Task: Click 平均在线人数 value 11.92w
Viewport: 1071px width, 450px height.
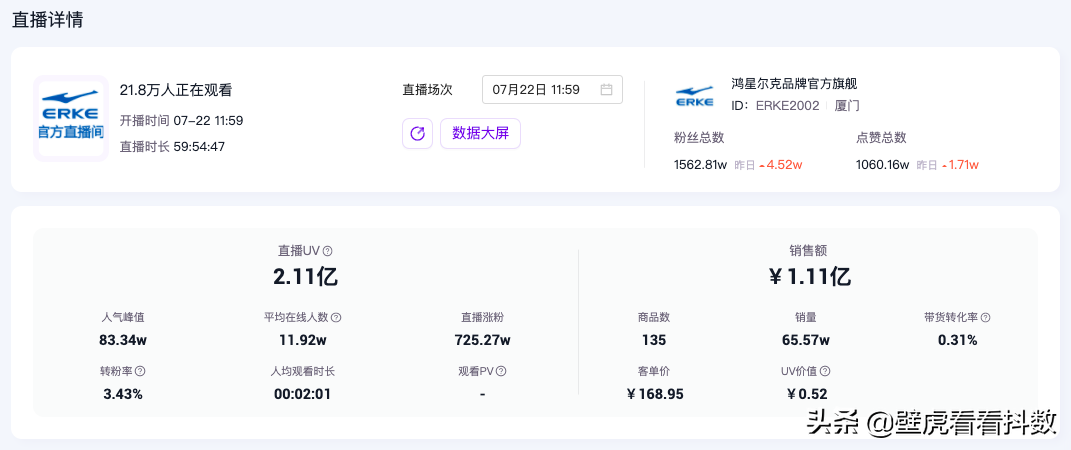Action: click(303, 340)
